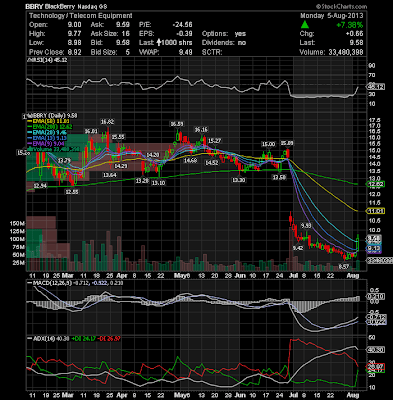The width and height of the screenshot is (393, 400).
Task: Click the 9.42 price annotation
Action: click(298, 248)
